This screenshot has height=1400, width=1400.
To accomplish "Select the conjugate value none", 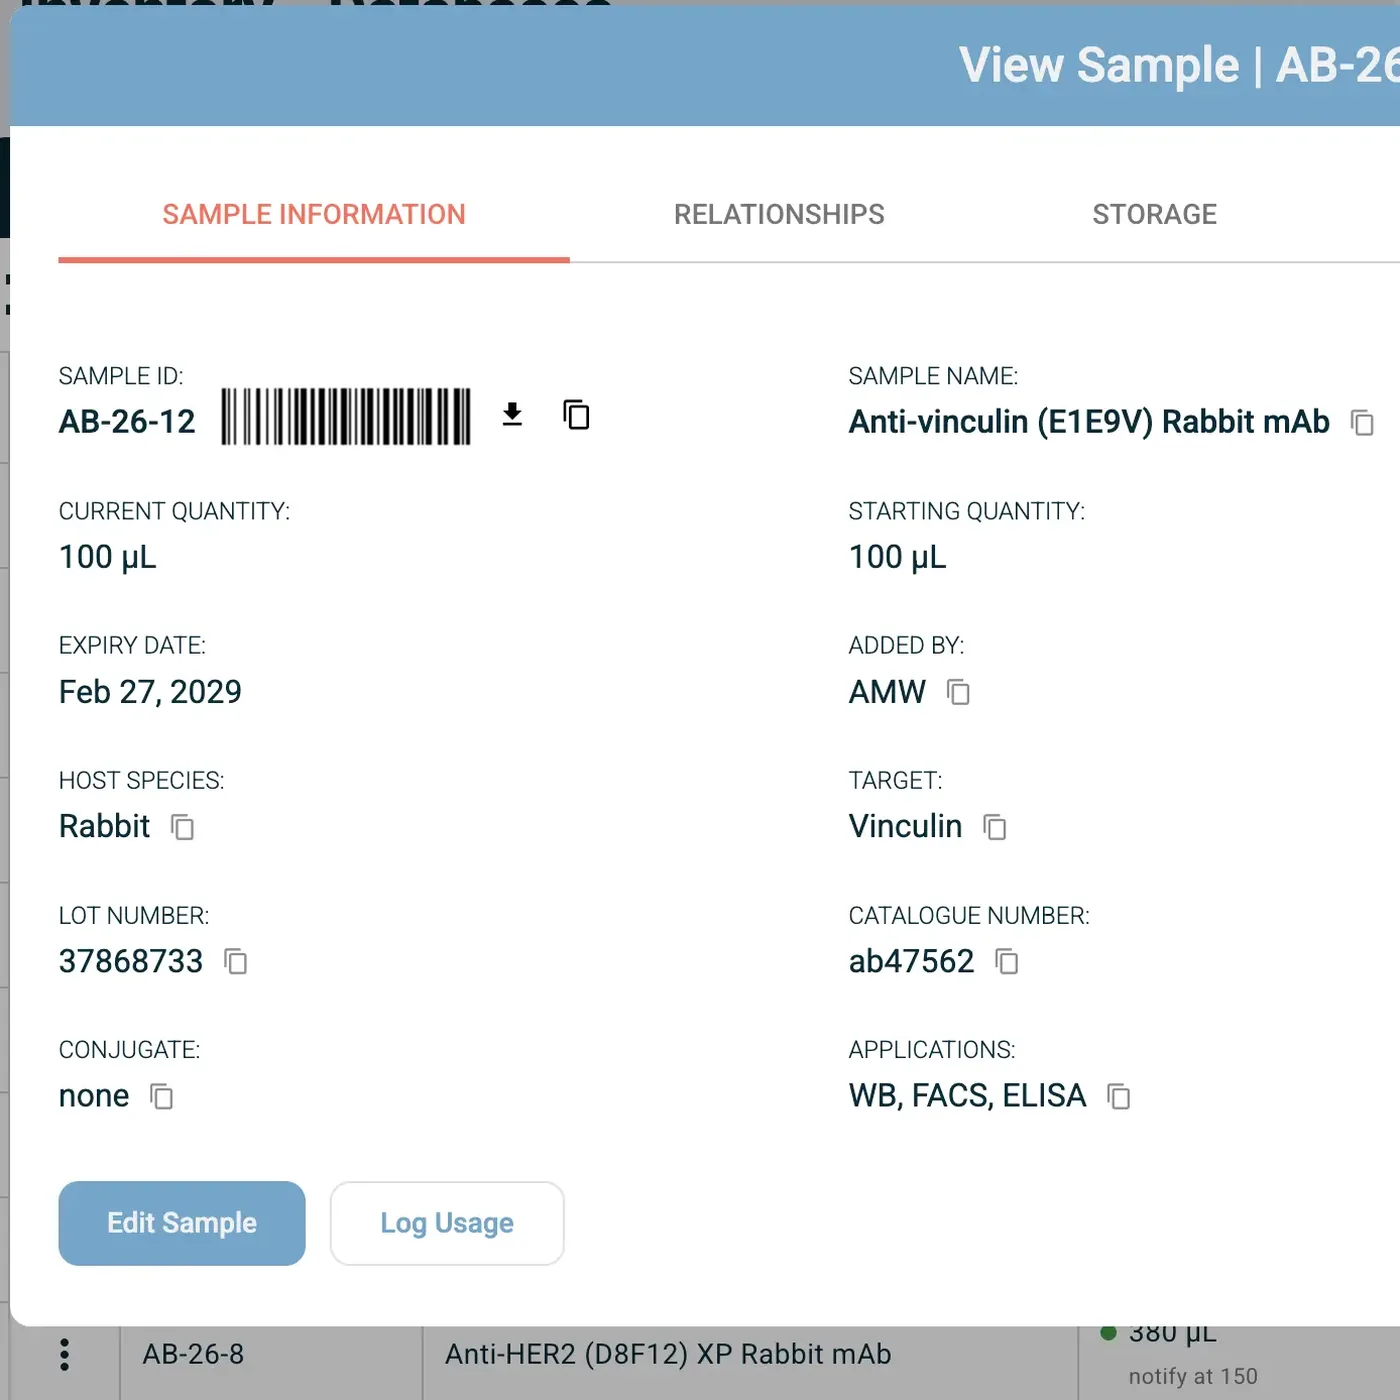I will [94, 1096].
